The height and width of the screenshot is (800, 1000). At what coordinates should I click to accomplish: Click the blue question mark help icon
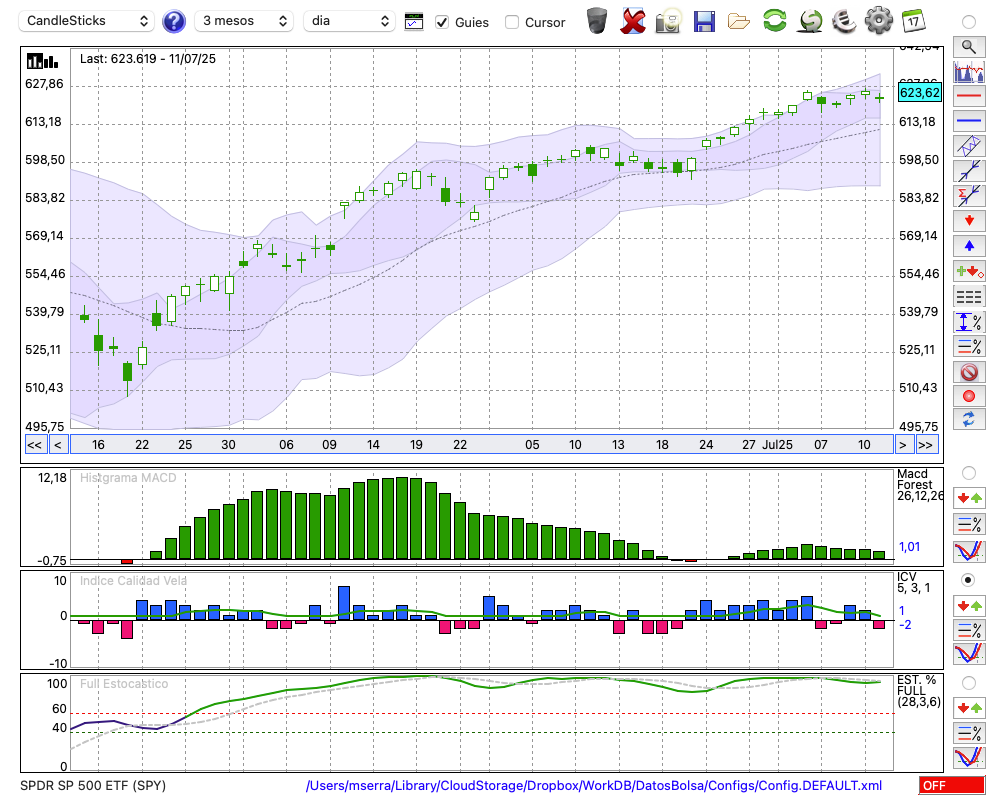(x=173, y=22)
